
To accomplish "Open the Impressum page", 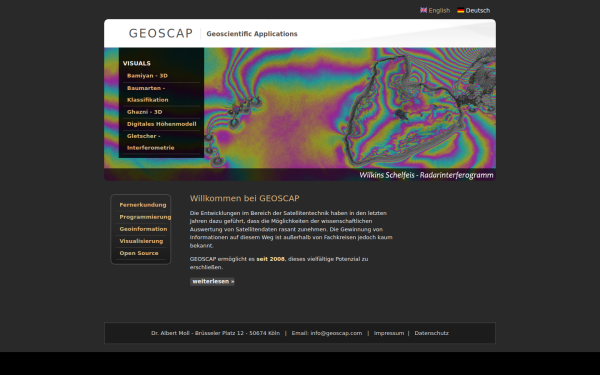I will pyautogui.click(x=389, y=333).
